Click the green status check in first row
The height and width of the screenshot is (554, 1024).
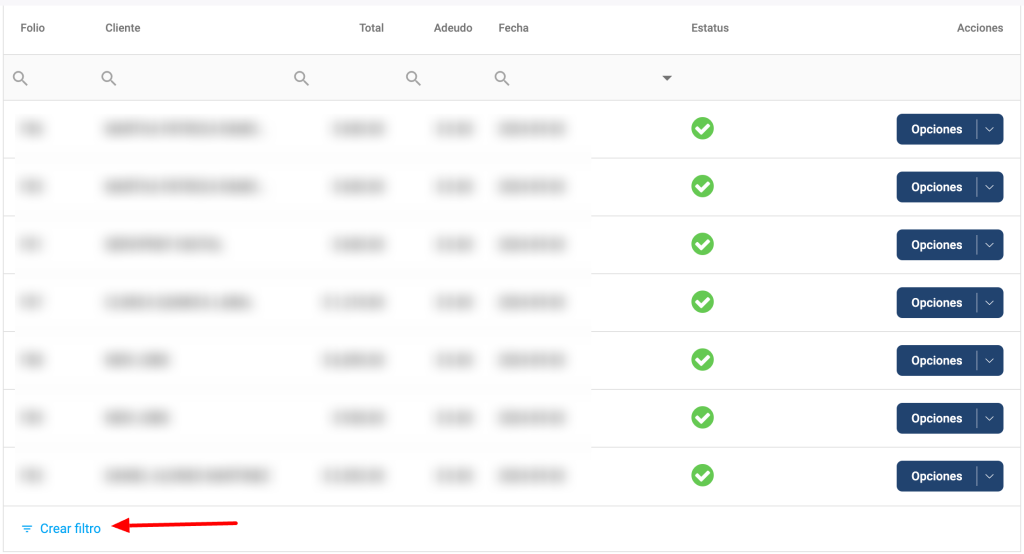coord(703,129)
